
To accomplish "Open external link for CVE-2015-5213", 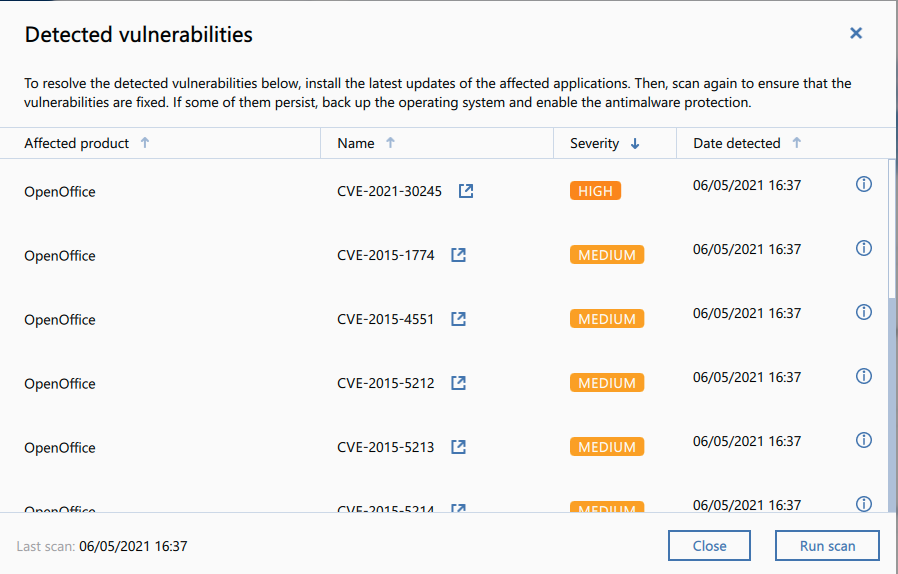I will [x=459, y=447].
